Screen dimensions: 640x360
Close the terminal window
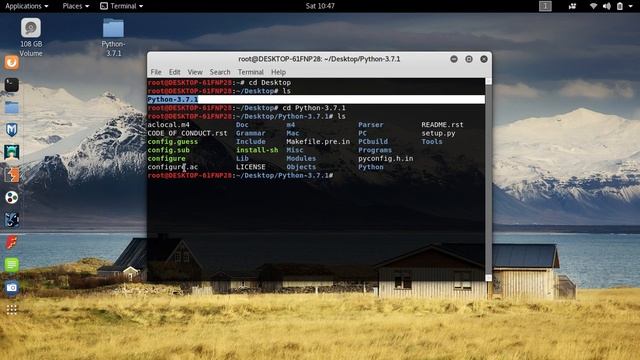484,59
